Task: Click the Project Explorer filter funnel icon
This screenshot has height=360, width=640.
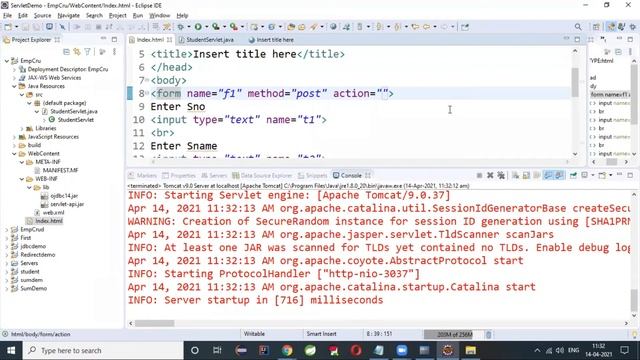Action: (87, 52)
